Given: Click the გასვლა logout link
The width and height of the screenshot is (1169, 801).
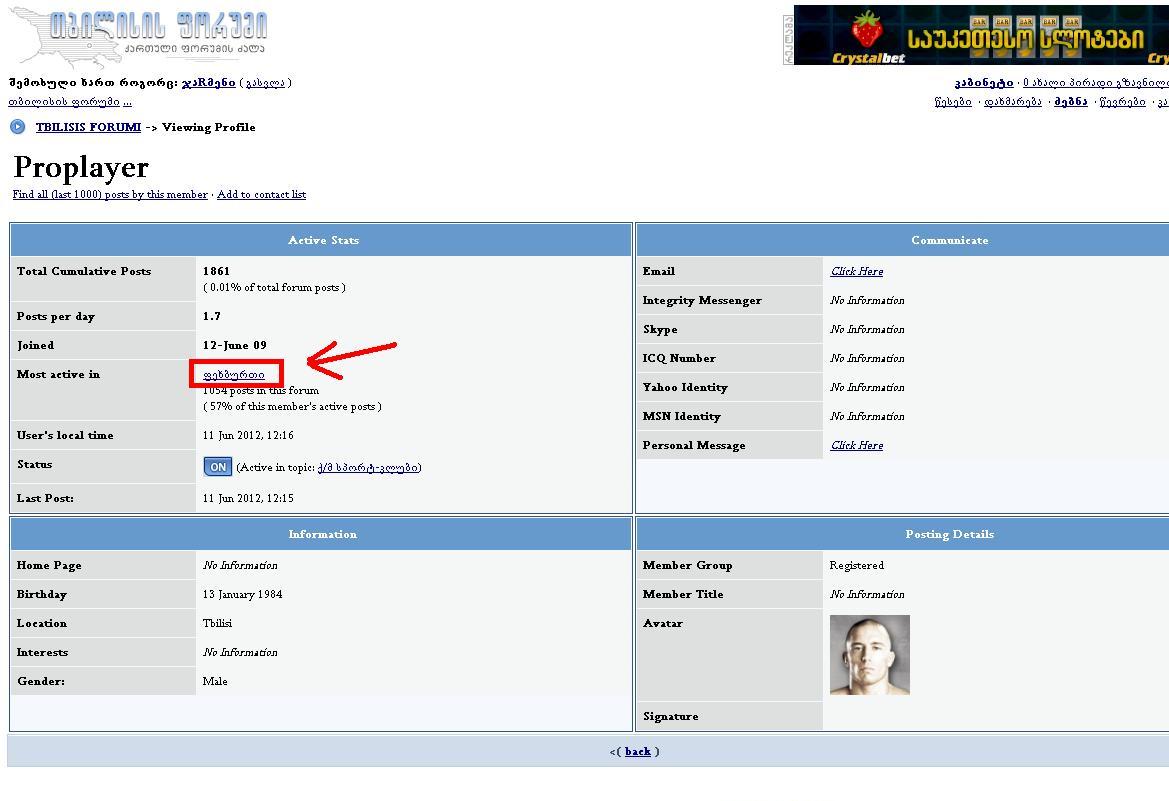Looking at the screenshot, I should click(265, 83).
